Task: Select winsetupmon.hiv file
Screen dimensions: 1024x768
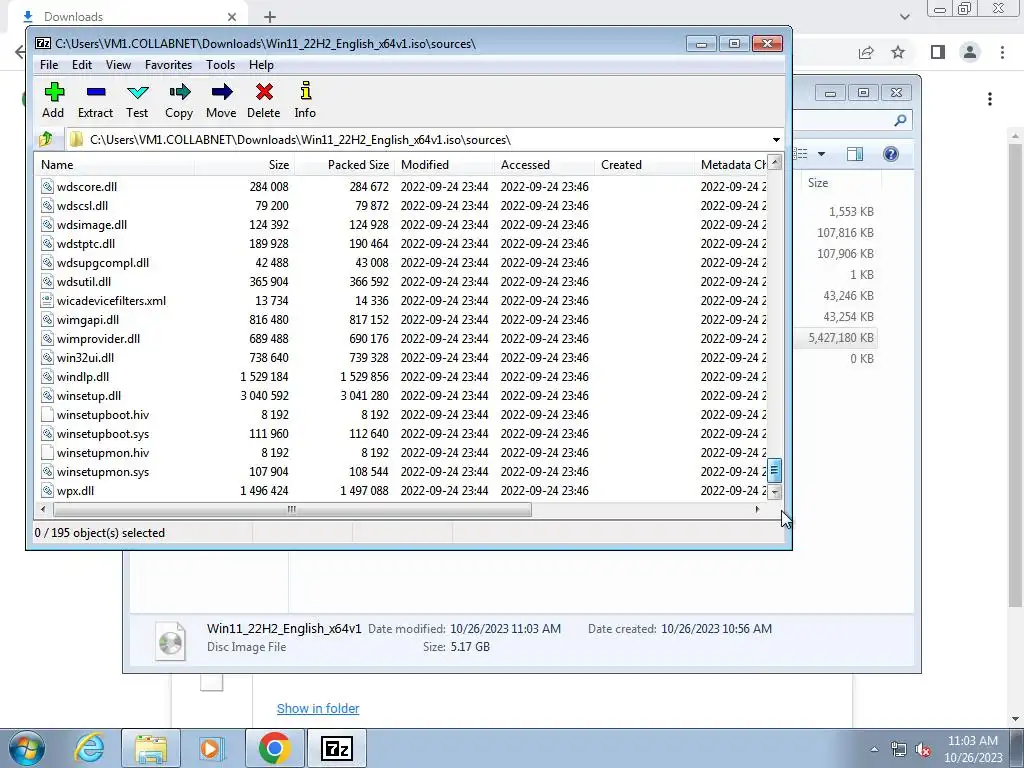Action: pyautogui.click(x=103, y=452)
